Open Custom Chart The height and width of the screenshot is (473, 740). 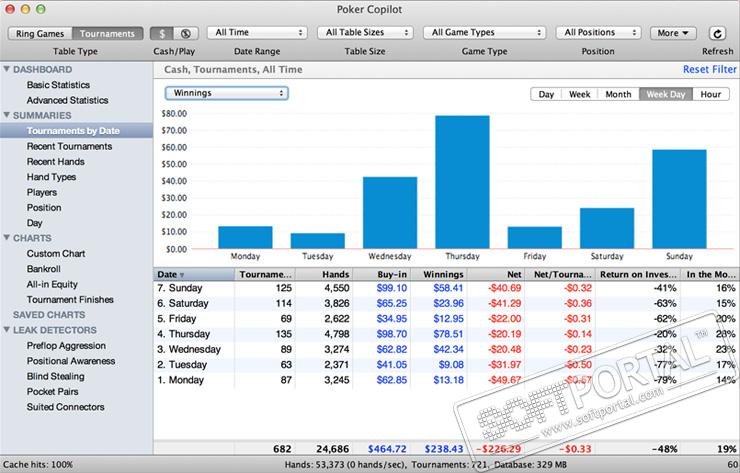(x=56, y=253)
